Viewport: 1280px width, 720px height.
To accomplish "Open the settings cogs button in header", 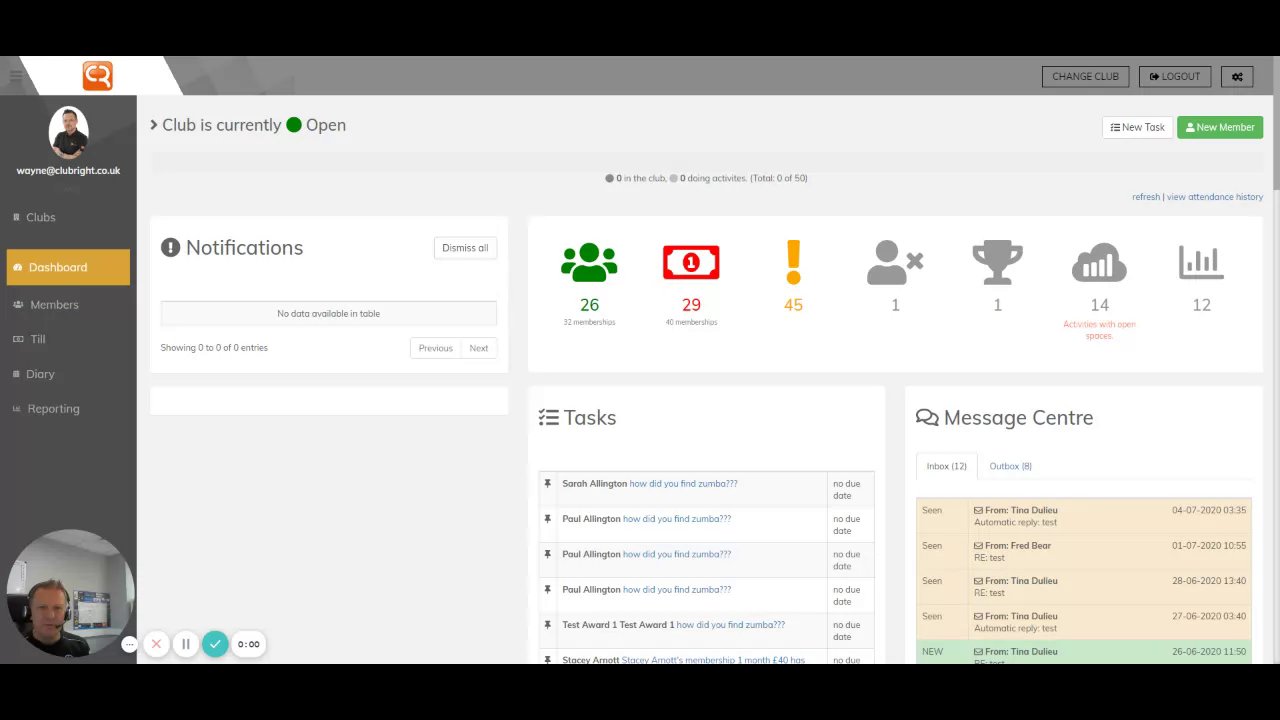I will 1237,76.
